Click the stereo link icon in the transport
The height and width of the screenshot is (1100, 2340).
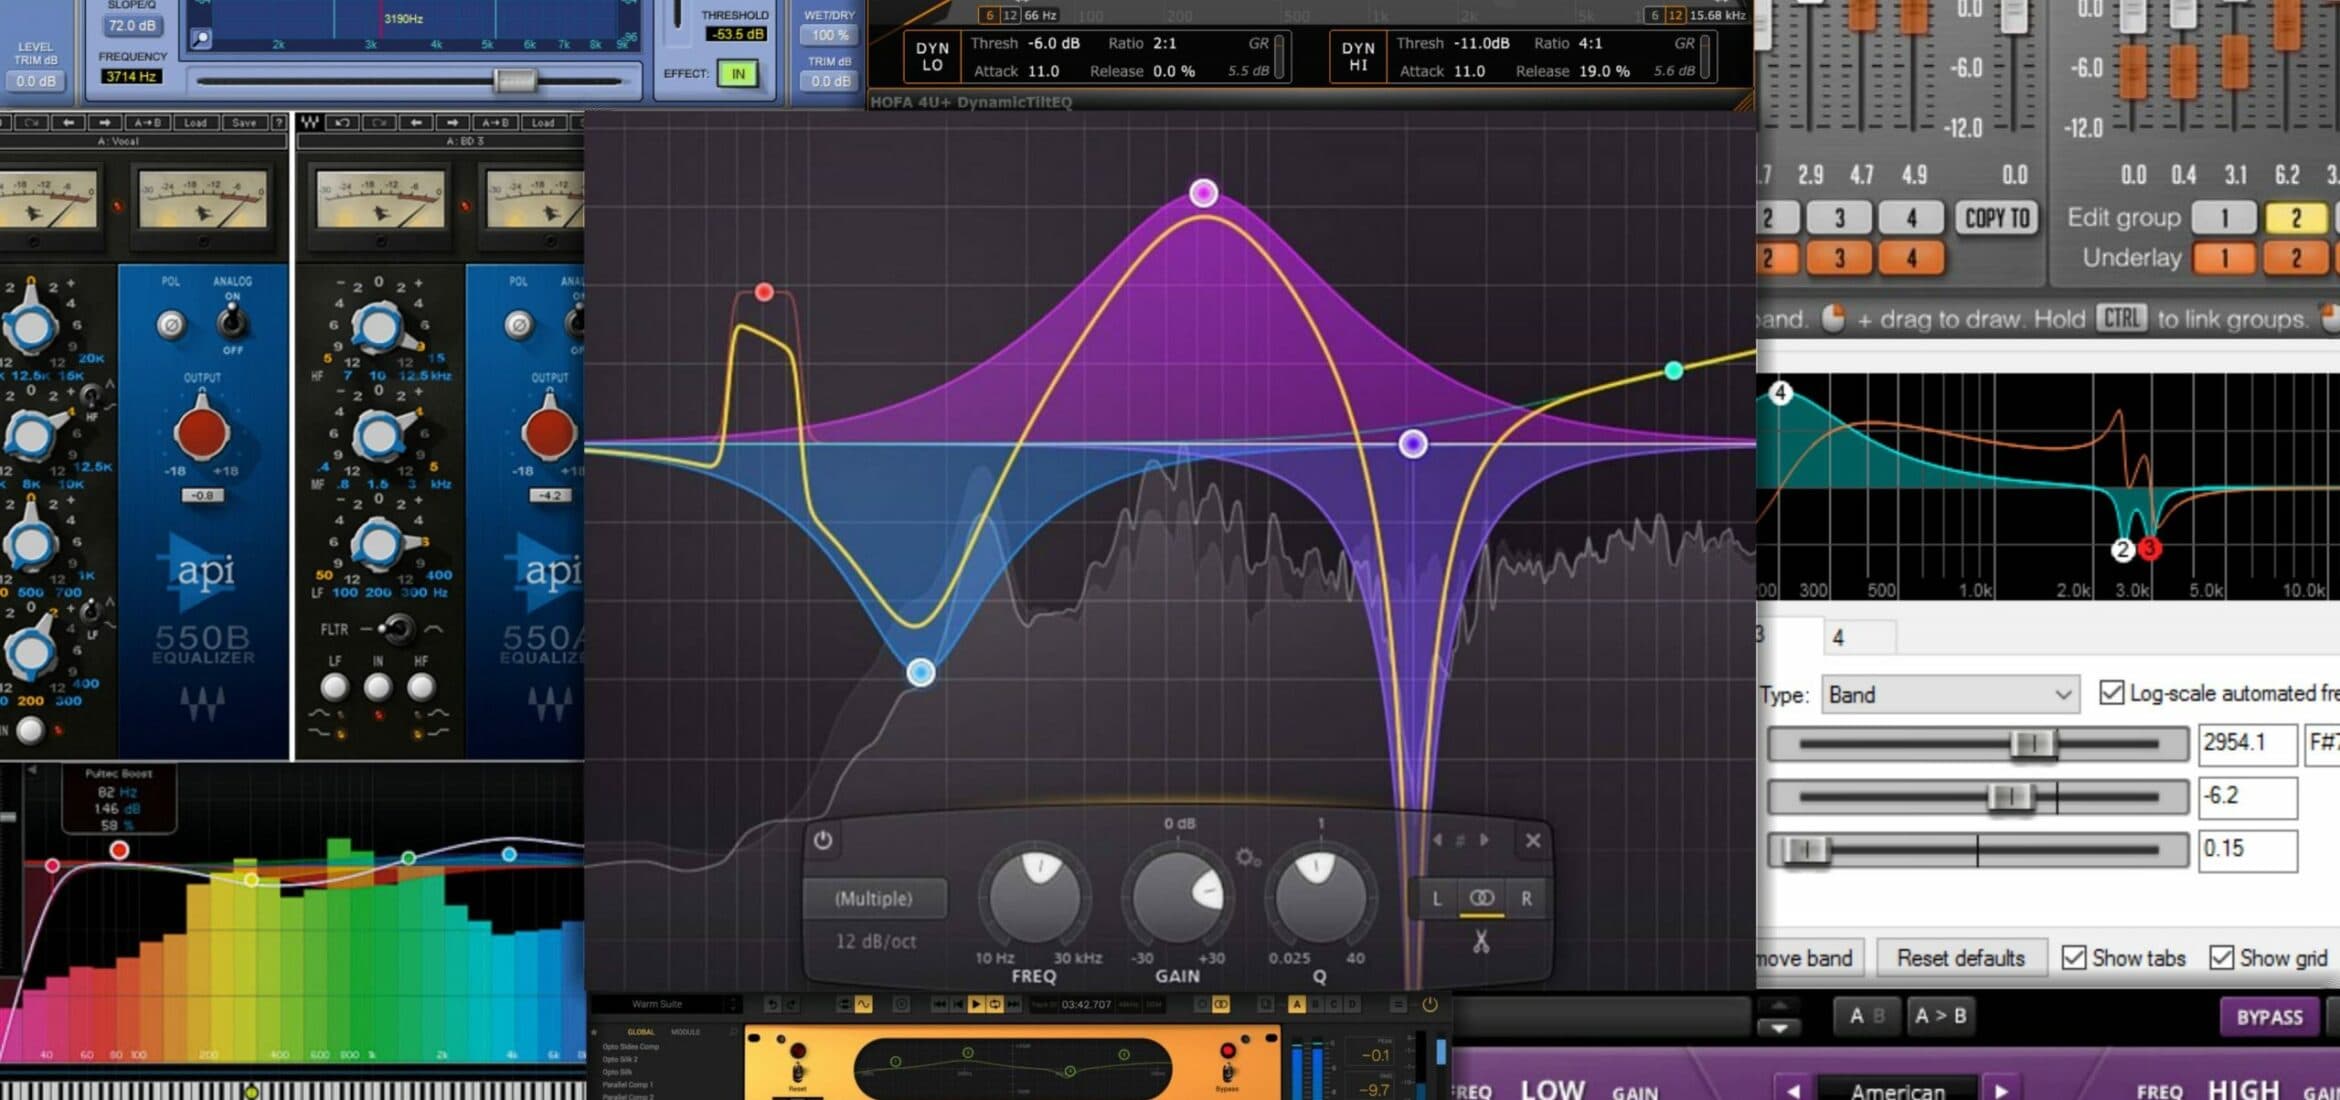[1220, 1004]
